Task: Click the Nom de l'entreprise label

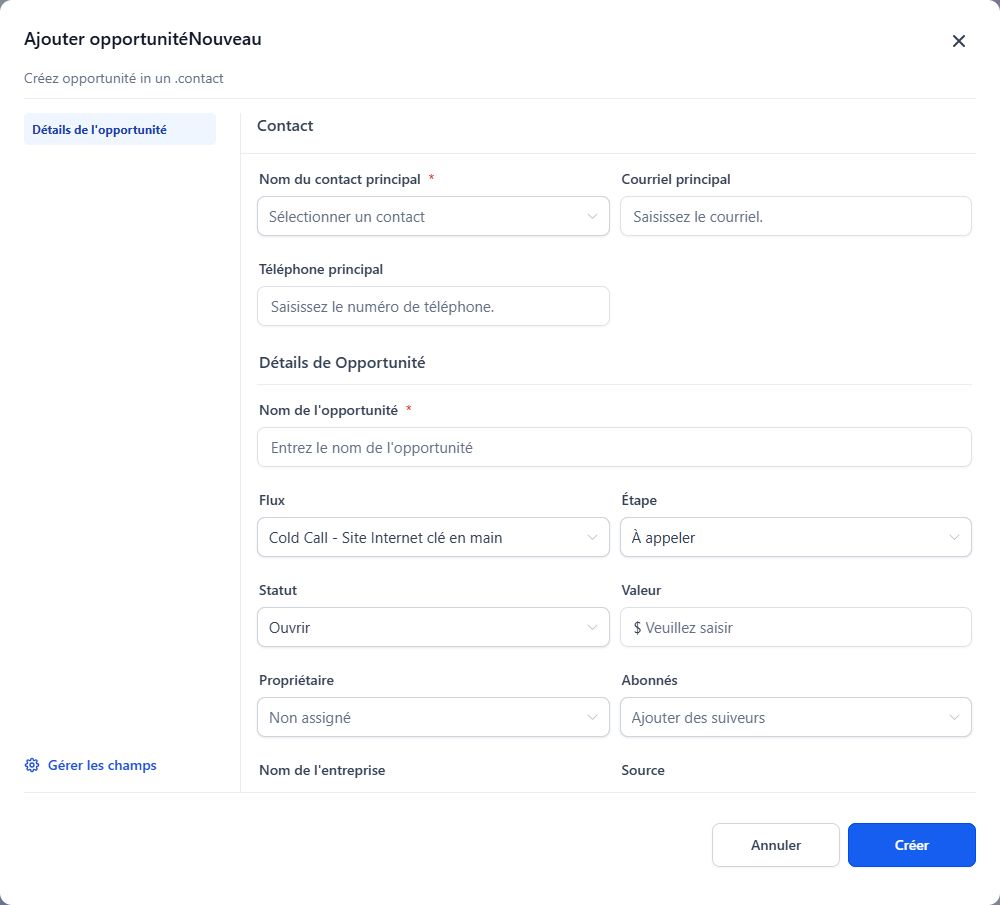Action: [x=322, y=770]
